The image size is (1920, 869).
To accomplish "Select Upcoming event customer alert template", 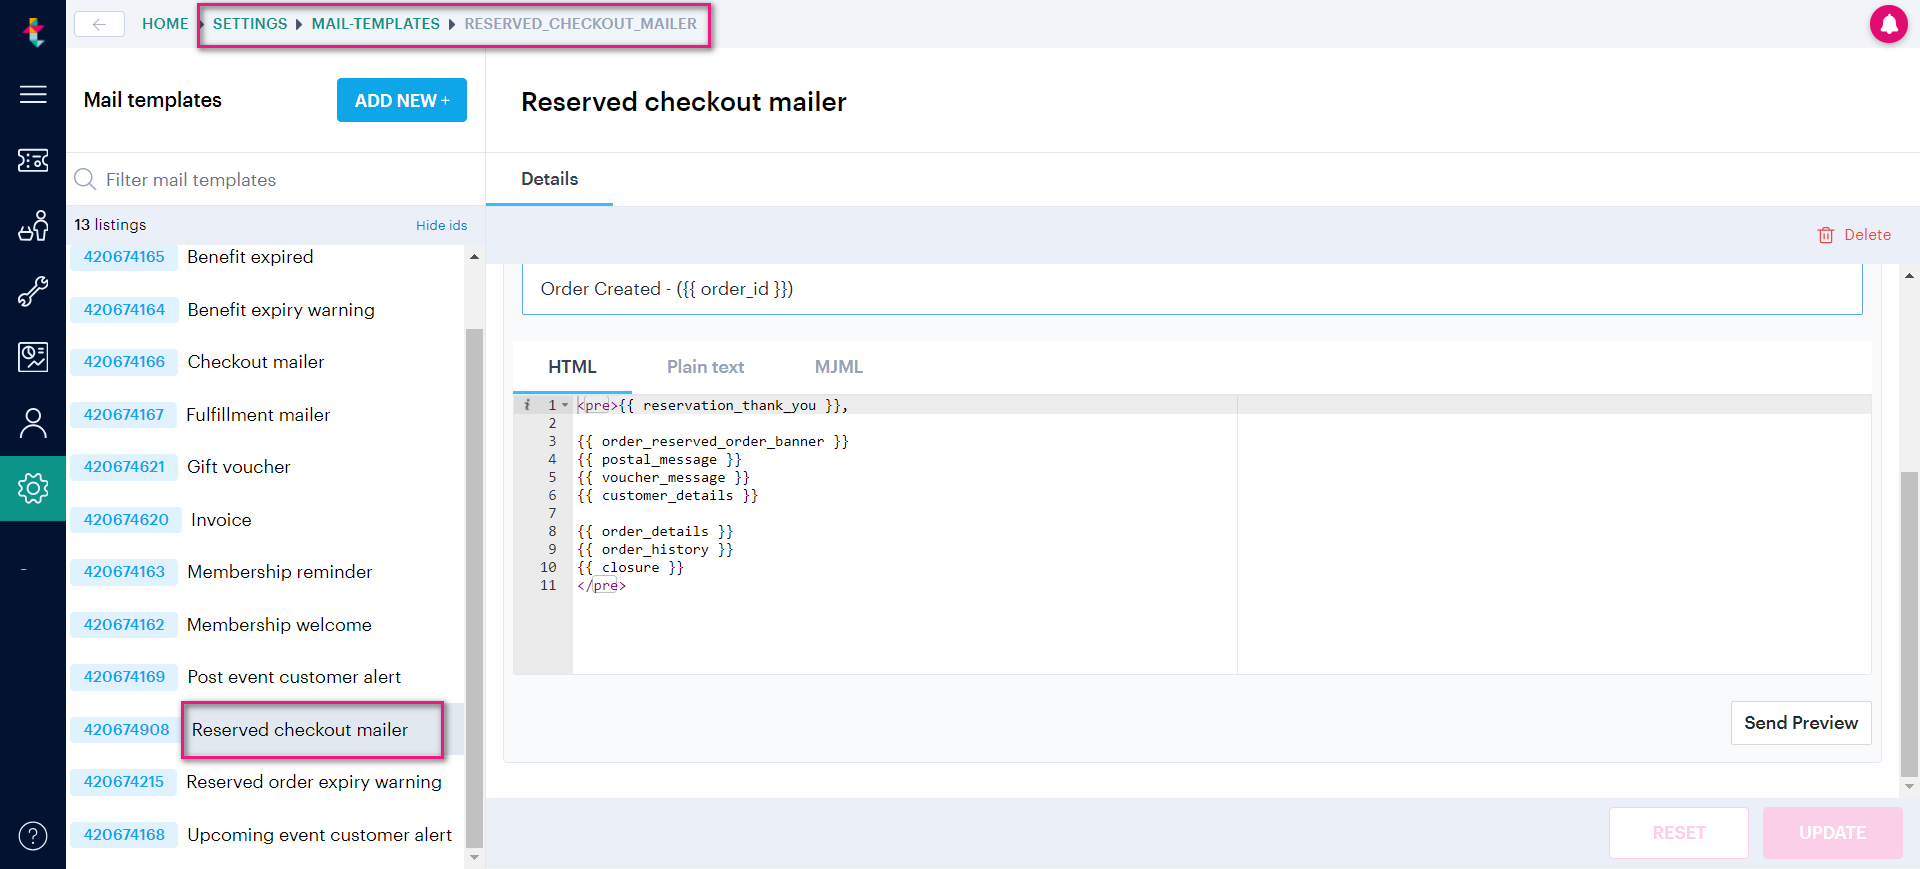I will (x=320, y=835).
